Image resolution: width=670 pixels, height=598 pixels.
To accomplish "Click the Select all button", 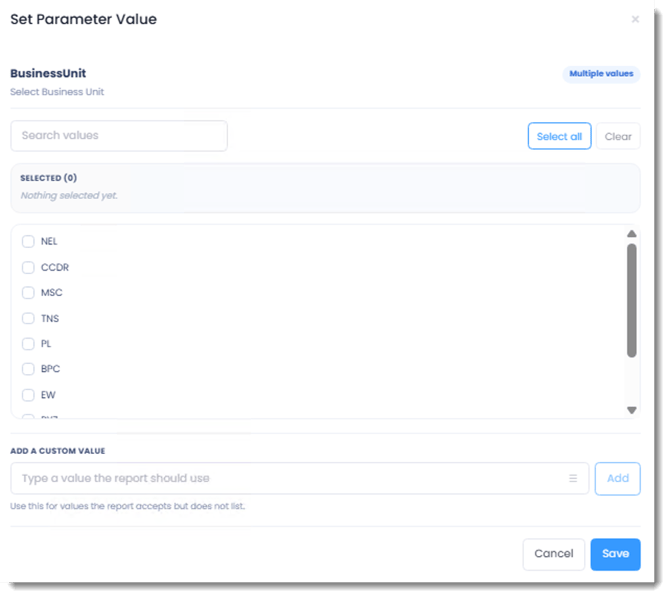I will tap(559, 136).
